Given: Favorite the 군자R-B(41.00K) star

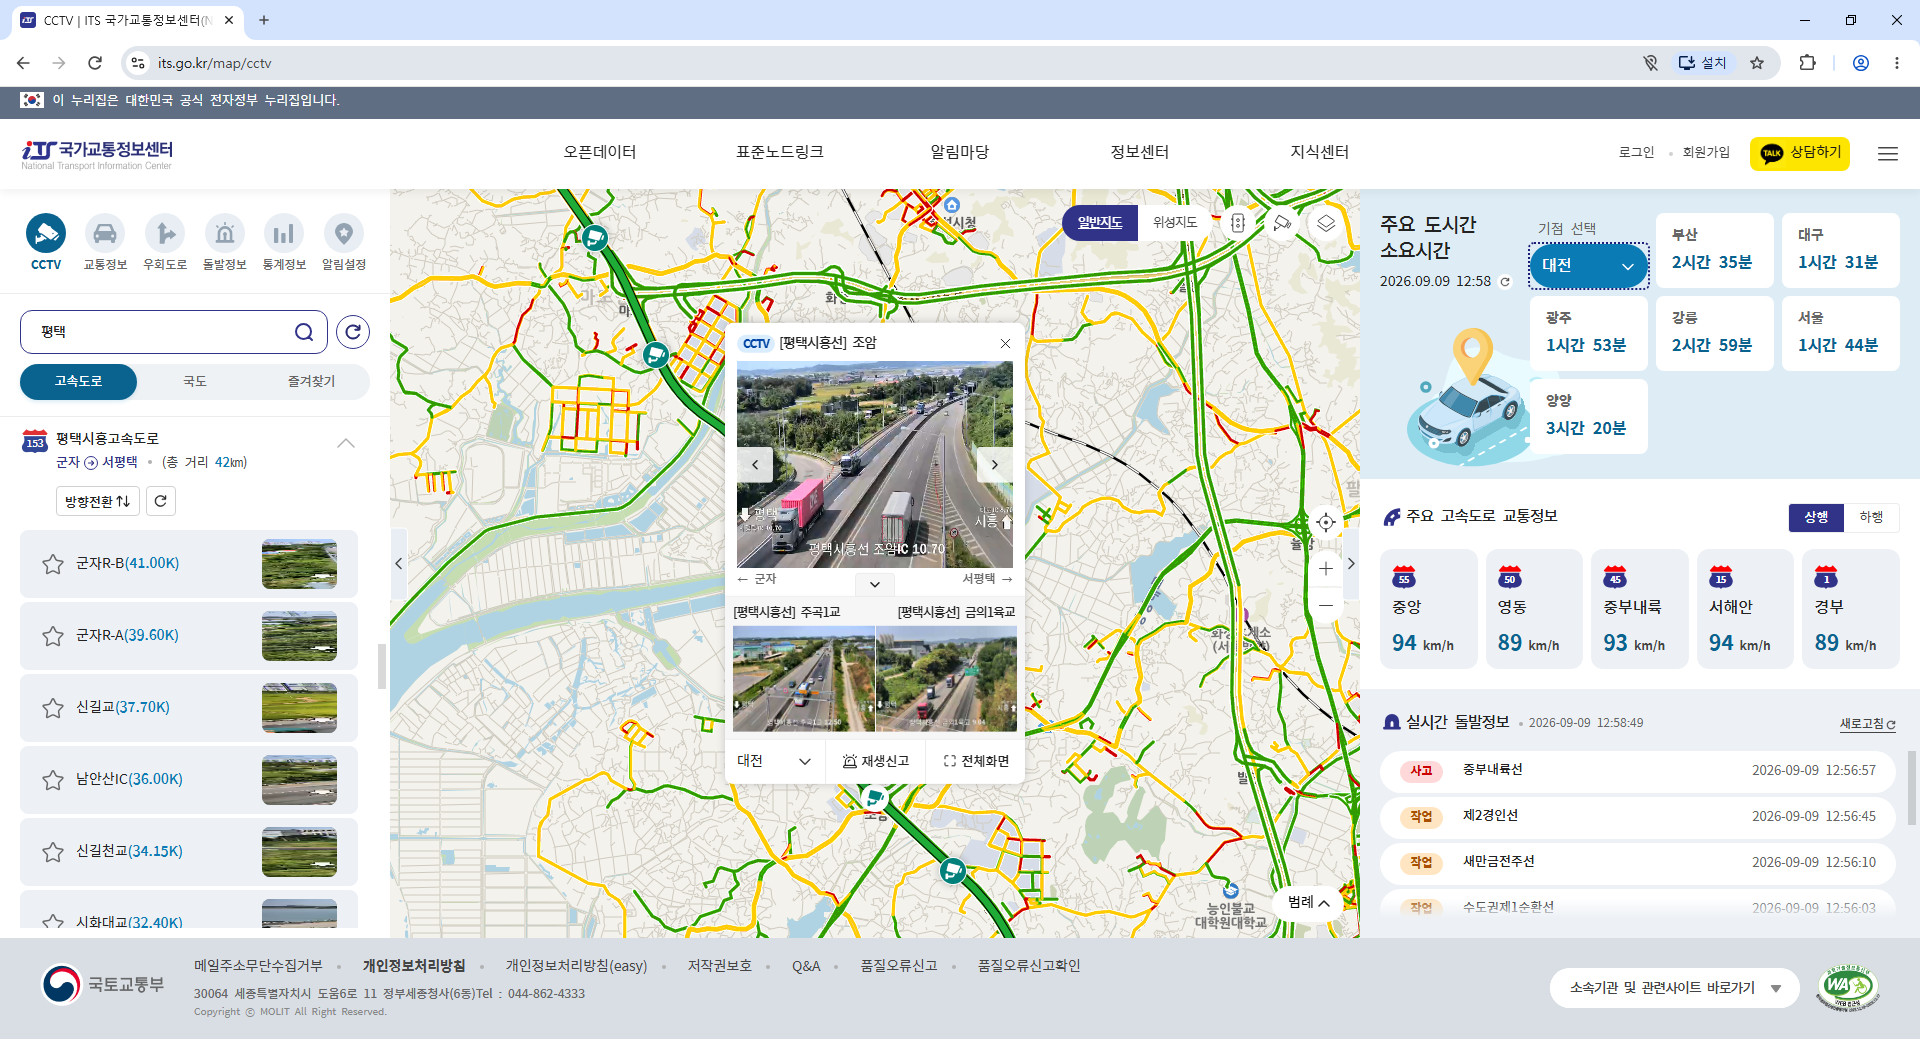Looking at the screenshot, I should (53, 564).
